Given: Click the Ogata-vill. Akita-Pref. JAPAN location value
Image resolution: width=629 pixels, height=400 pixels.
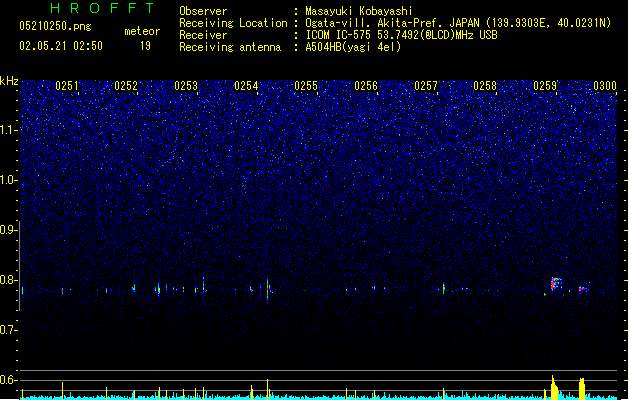Looking at the screenshot, I should (x=458, y=23).
